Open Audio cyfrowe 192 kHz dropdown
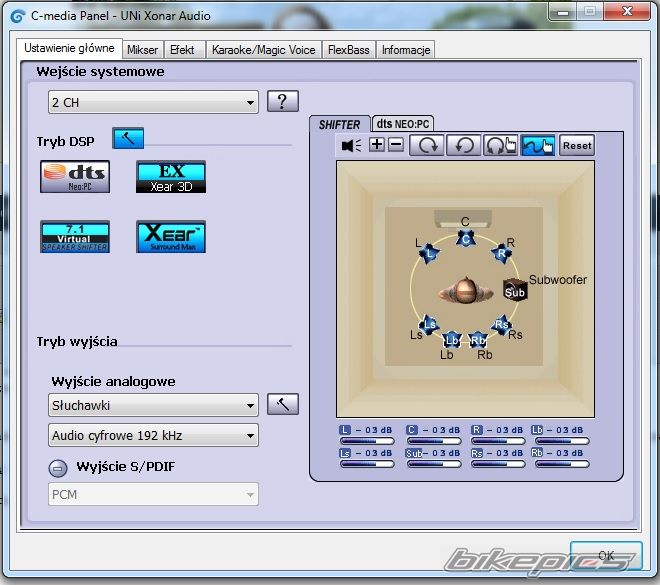This screenshot has width=660, height=585. pyautogui.click(x=153, y=435)
